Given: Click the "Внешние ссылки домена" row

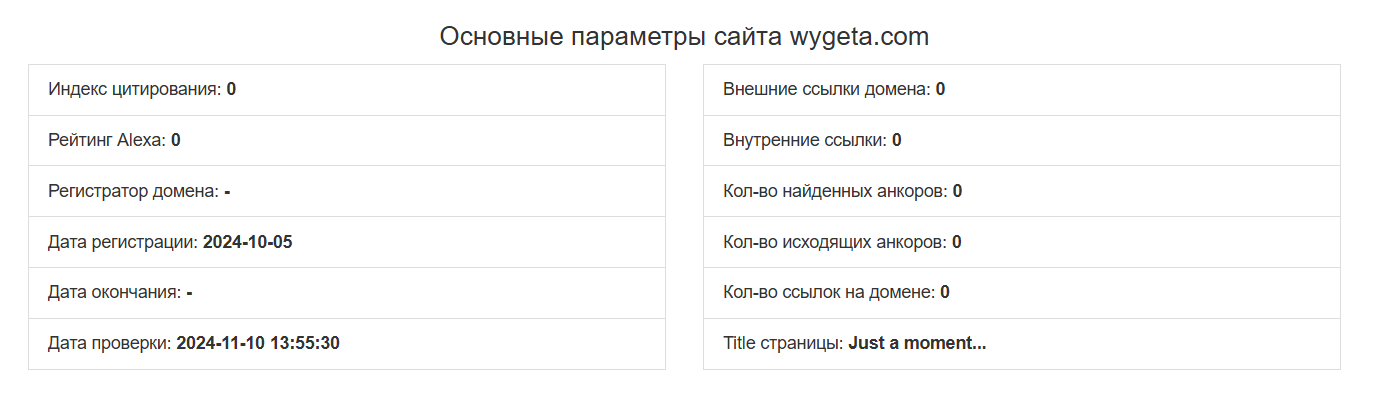Looking at the screenshot, I should pyautogui.click(x=1021, y=90).
